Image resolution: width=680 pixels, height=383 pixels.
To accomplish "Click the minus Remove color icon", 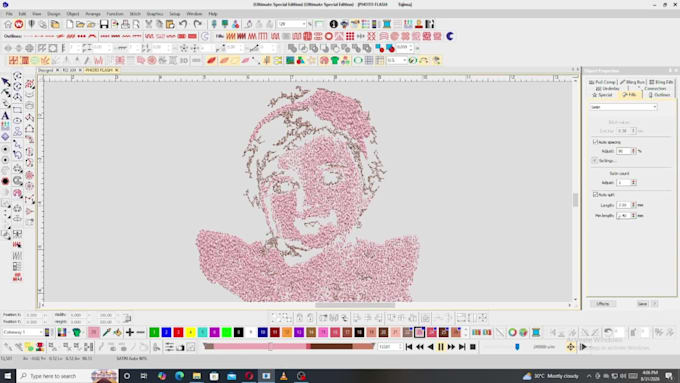I will tap(141, 332).
